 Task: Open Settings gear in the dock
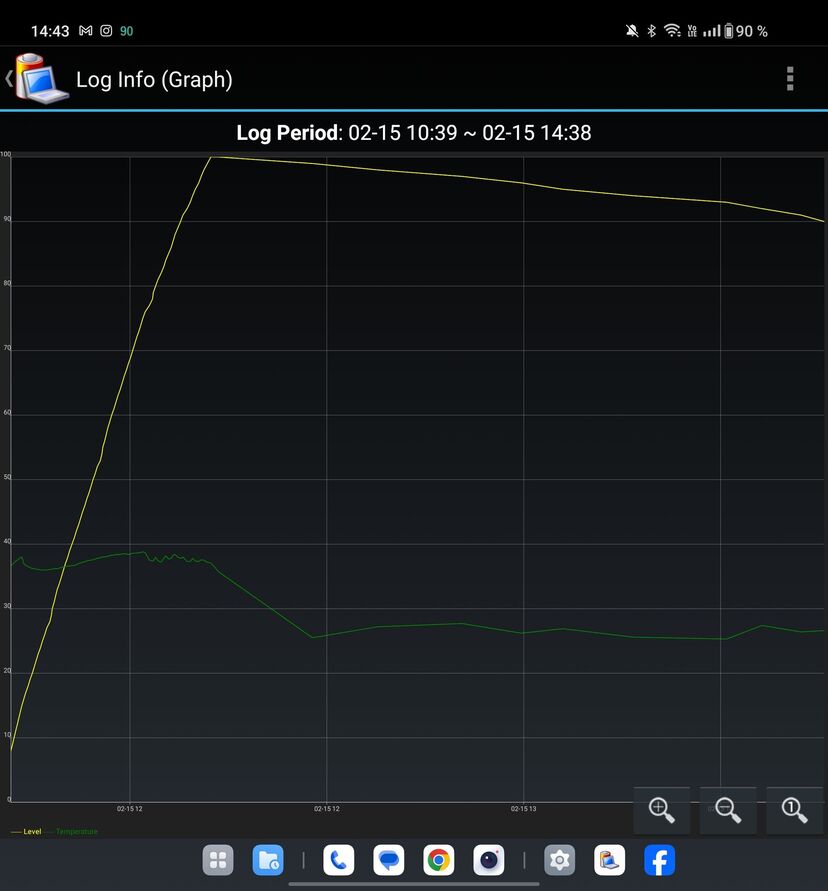[559, 860]
